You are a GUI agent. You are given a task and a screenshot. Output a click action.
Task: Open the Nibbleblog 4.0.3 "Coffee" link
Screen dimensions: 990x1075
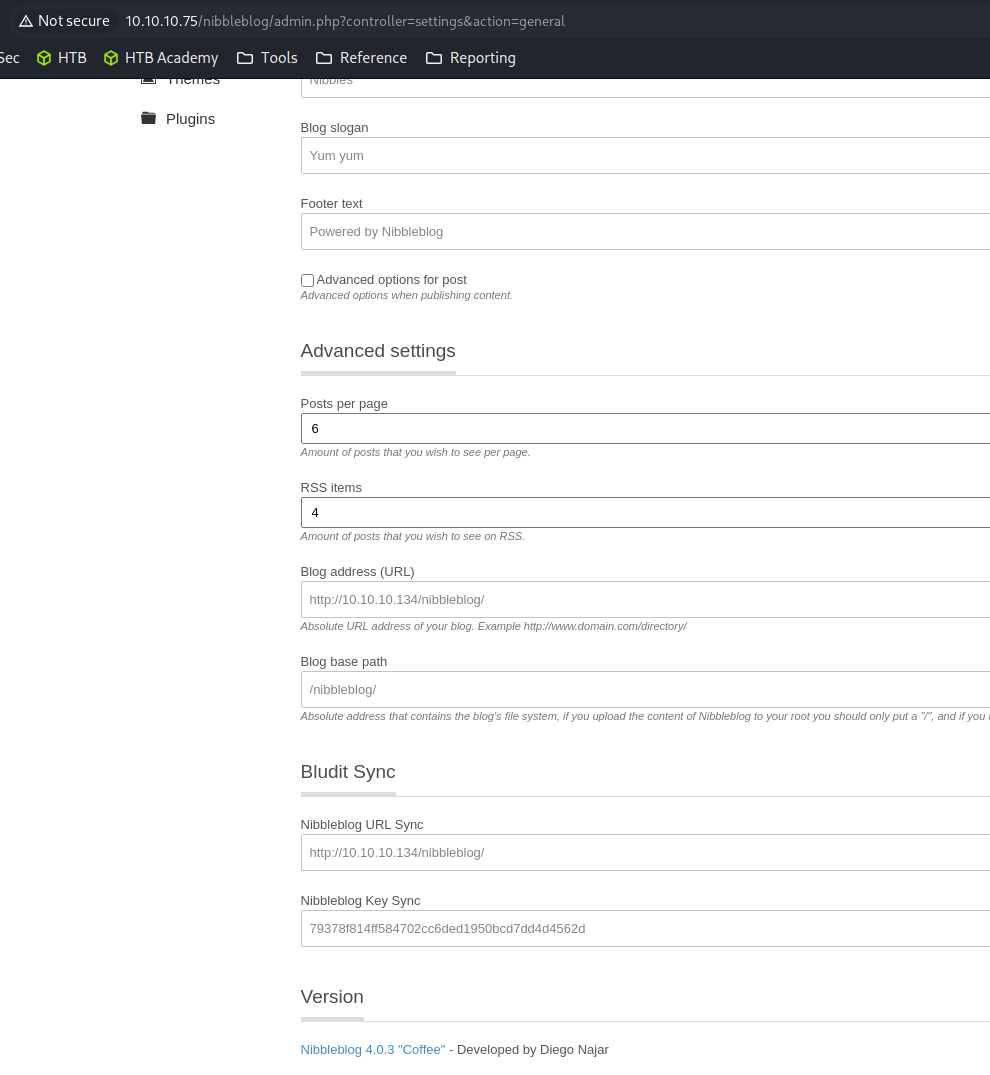372,1050
